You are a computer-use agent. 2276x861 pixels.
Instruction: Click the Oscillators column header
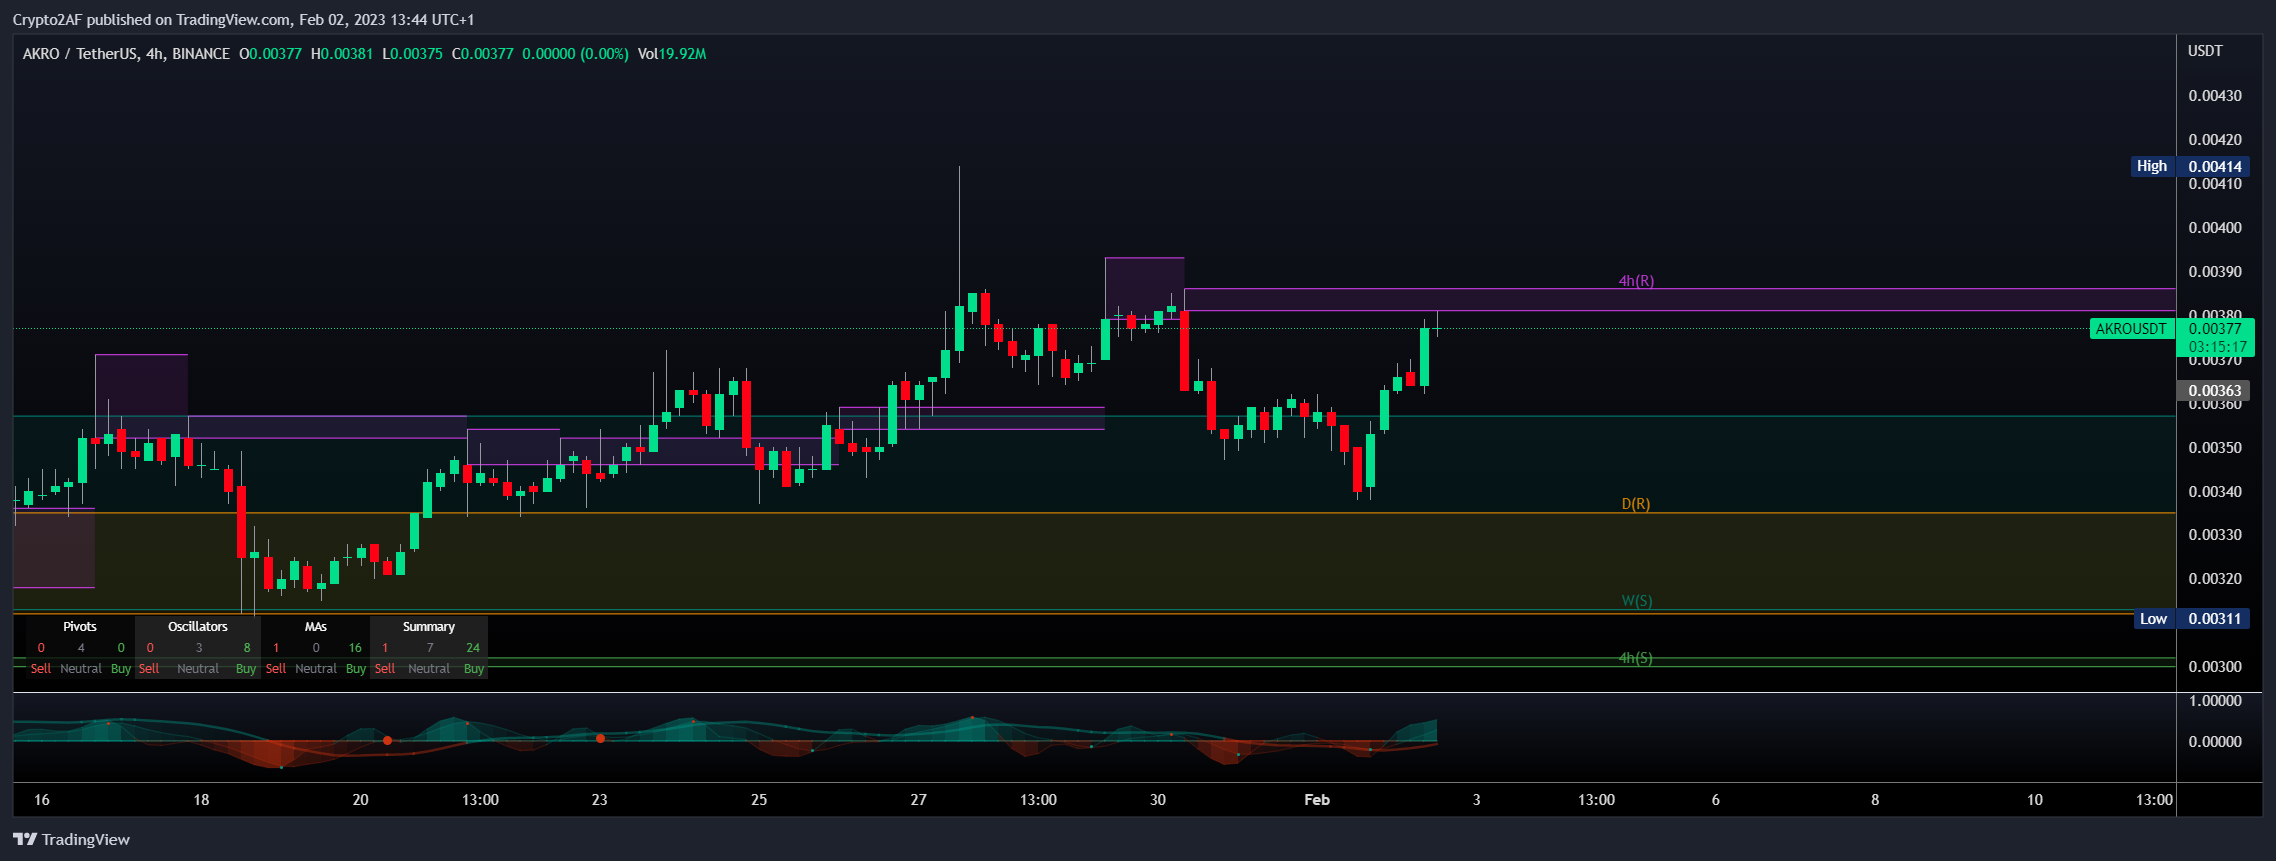tap(198, 627)
